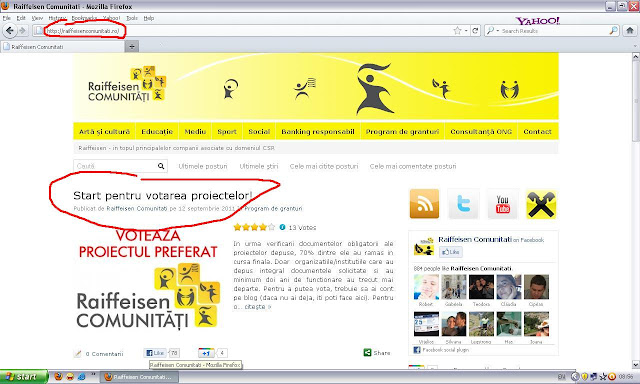
Task: Open post title Start pentru votarea proiectelor
Action: (163, 195)
